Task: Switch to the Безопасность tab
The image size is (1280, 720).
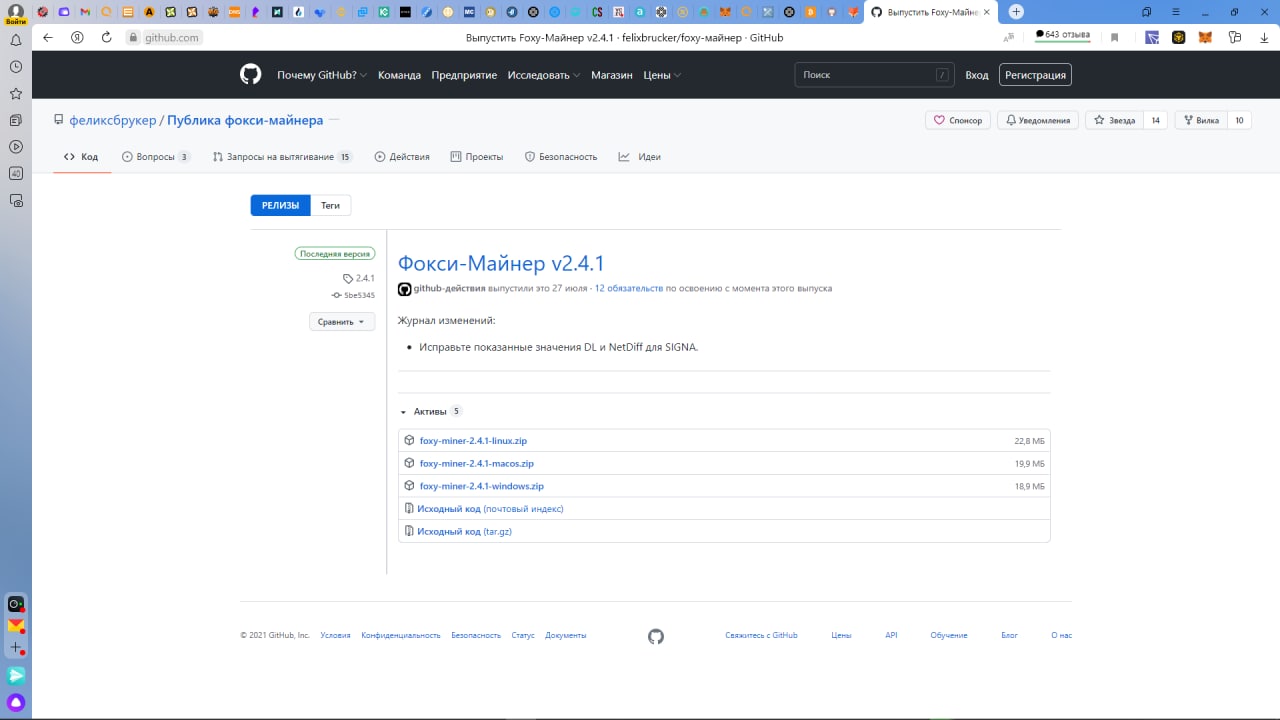Action: (561, 157)
